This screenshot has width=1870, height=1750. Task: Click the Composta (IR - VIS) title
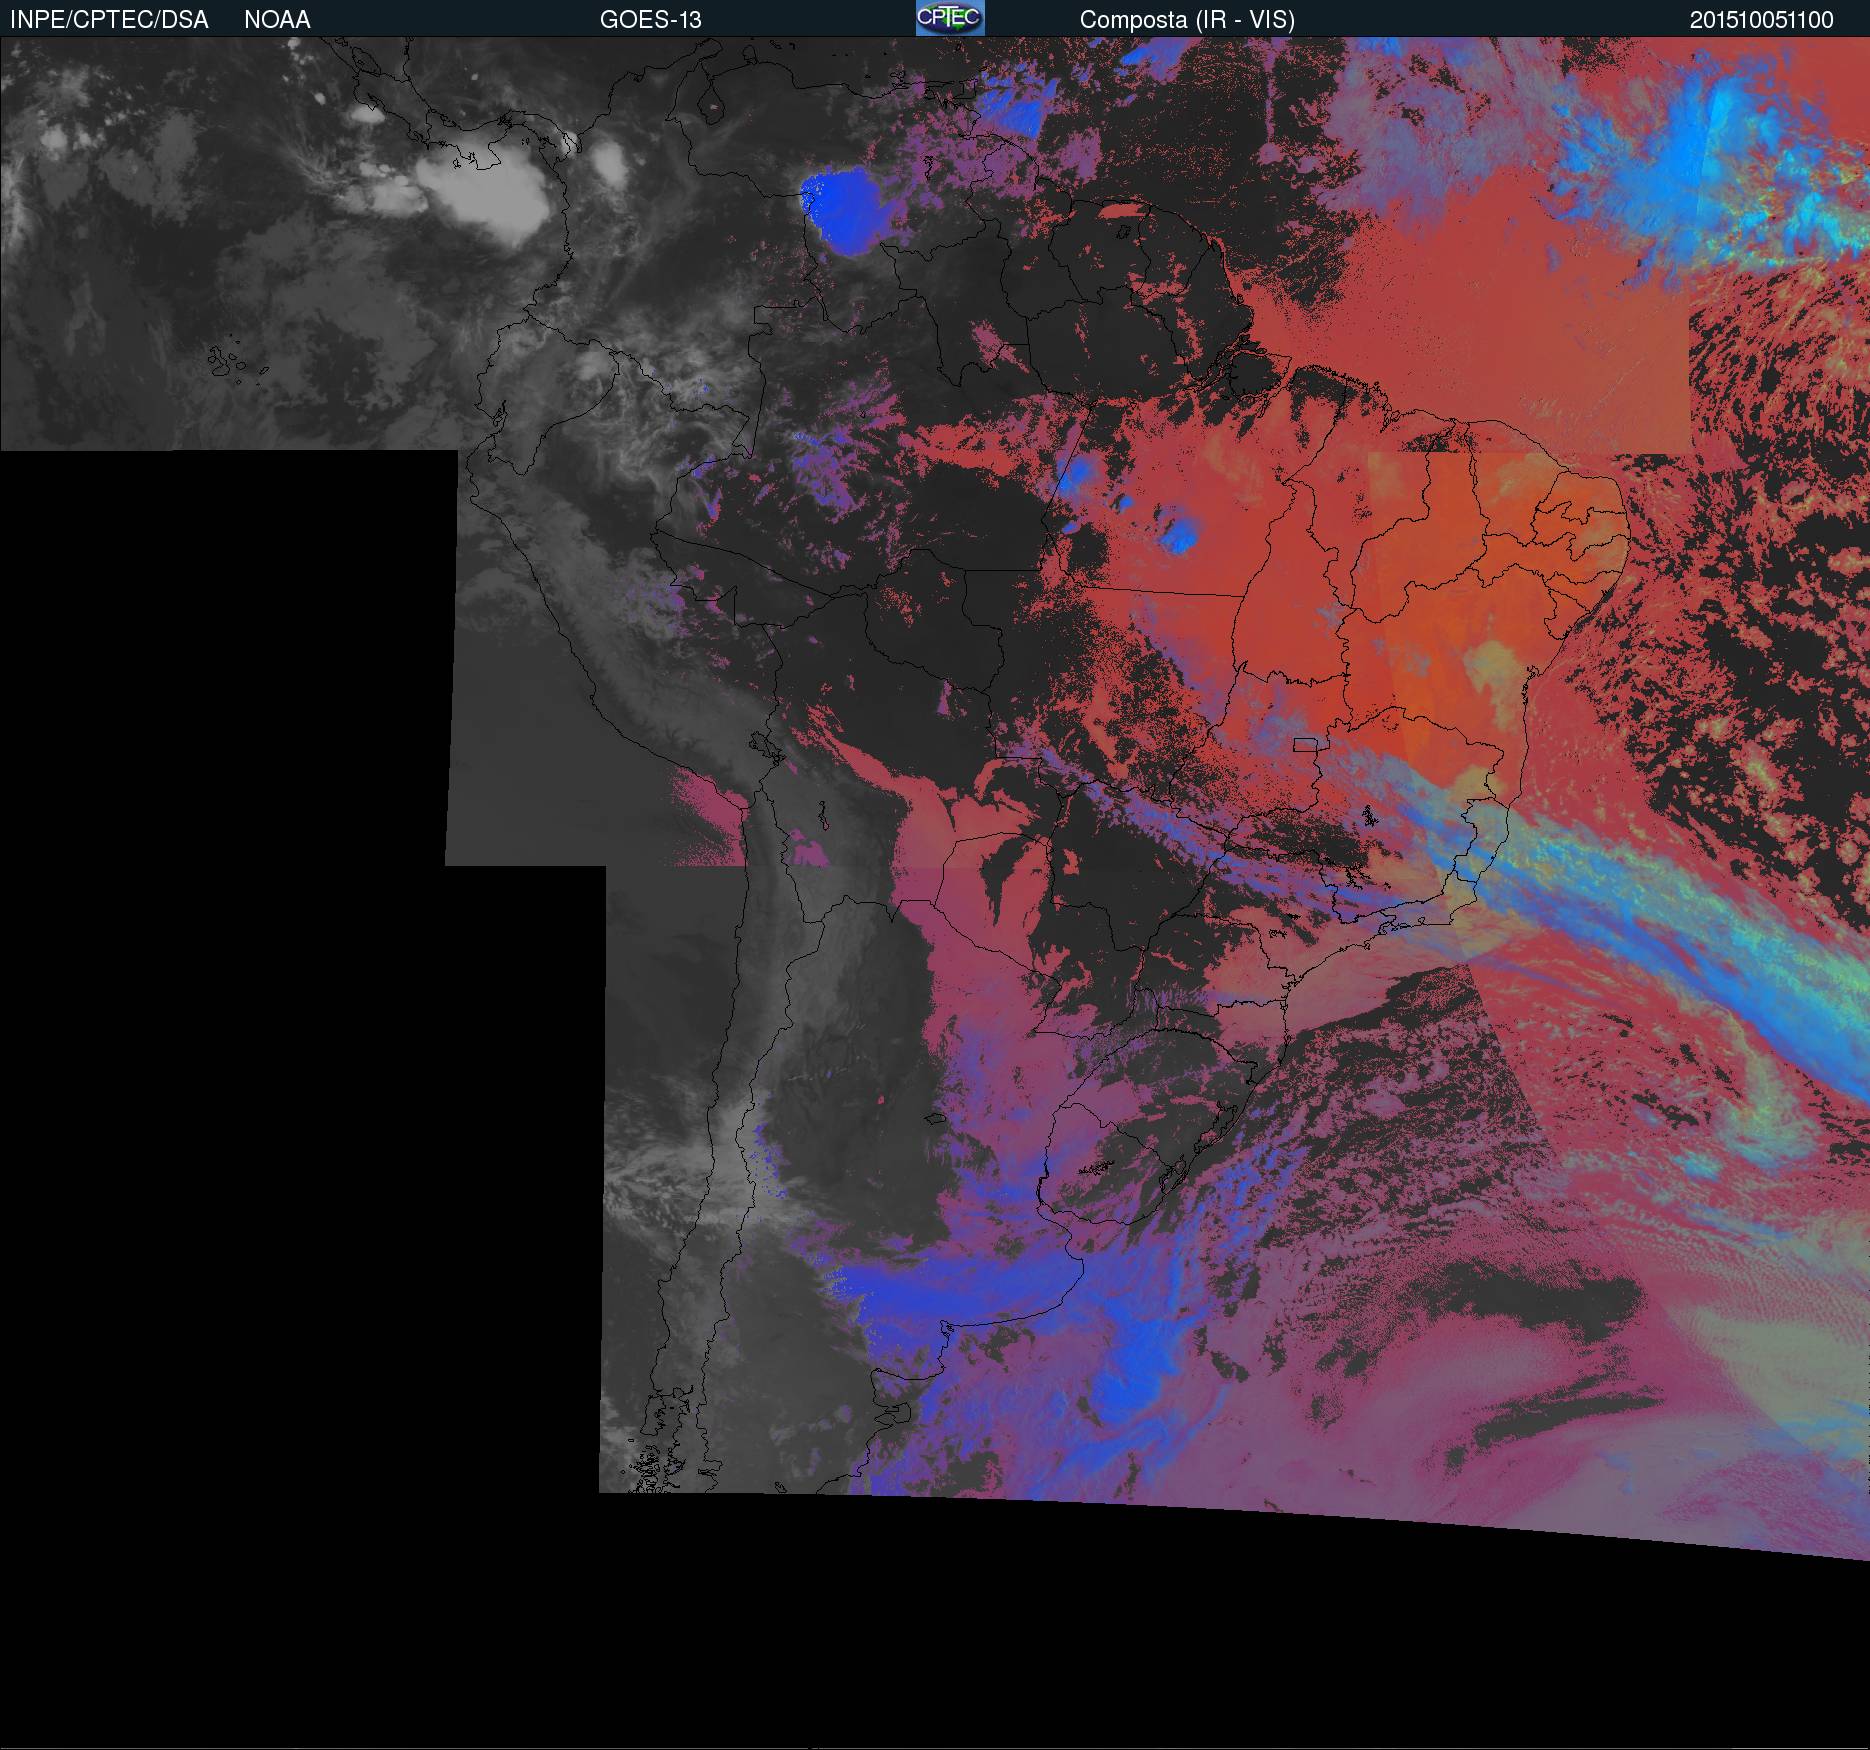pyautogui.click(x=1187, y=20)
